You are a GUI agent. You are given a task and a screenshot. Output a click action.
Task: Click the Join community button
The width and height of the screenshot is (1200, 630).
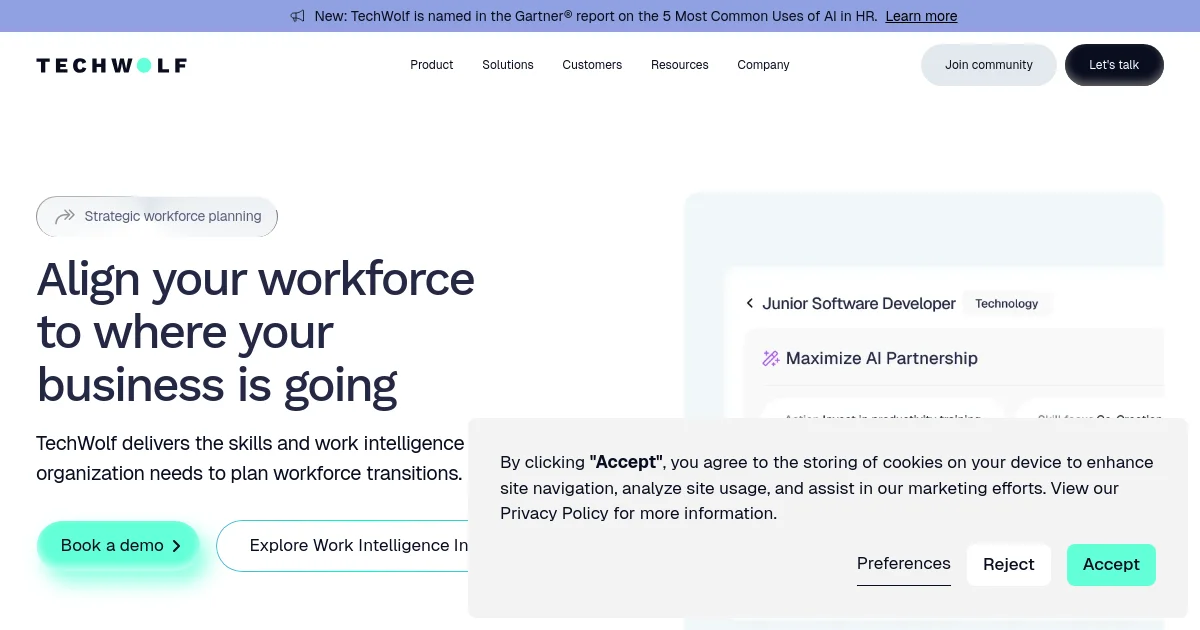[x=989, y=65]
